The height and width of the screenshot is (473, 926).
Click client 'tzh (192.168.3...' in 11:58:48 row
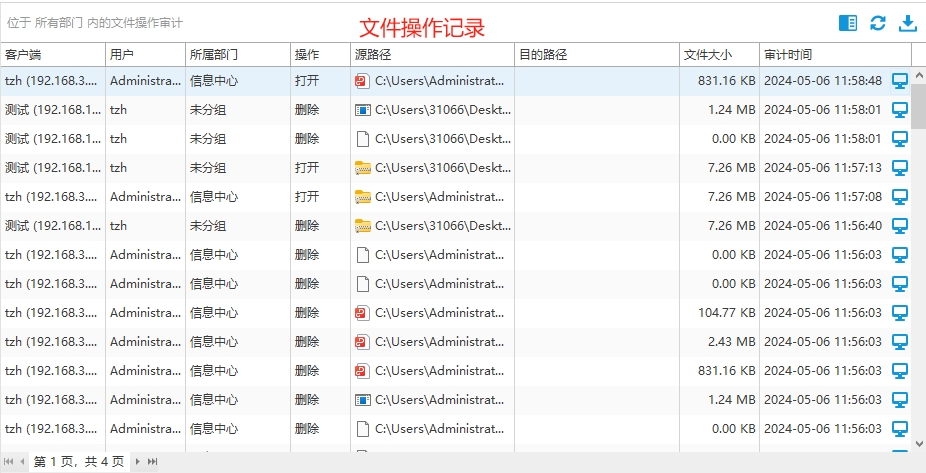point(51,81)
